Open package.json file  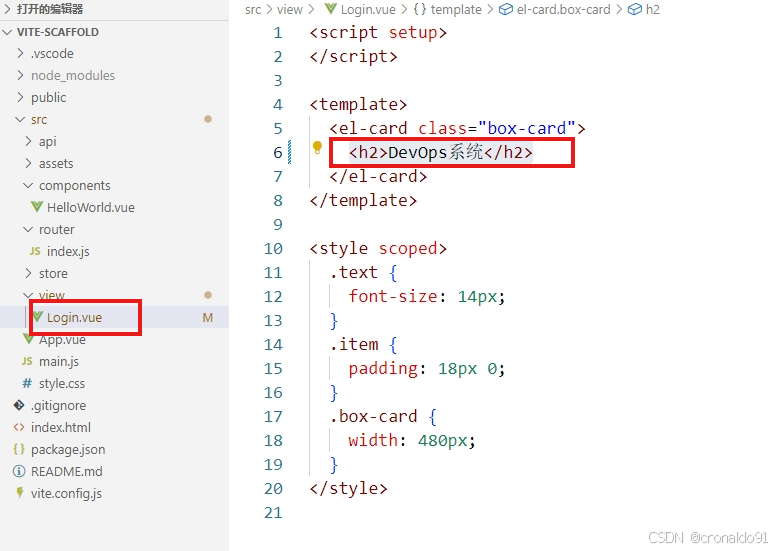(68, 449)
